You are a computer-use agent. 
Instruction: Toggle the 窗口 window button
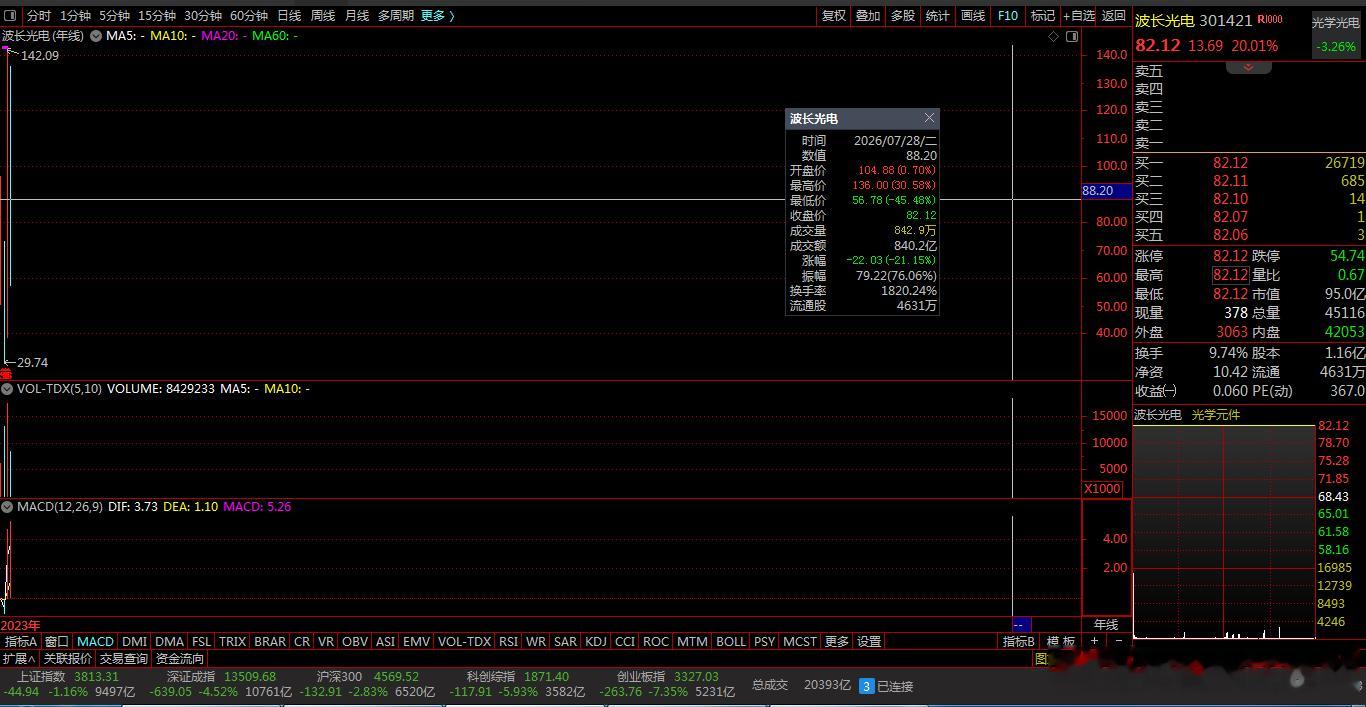pos(57,641)
